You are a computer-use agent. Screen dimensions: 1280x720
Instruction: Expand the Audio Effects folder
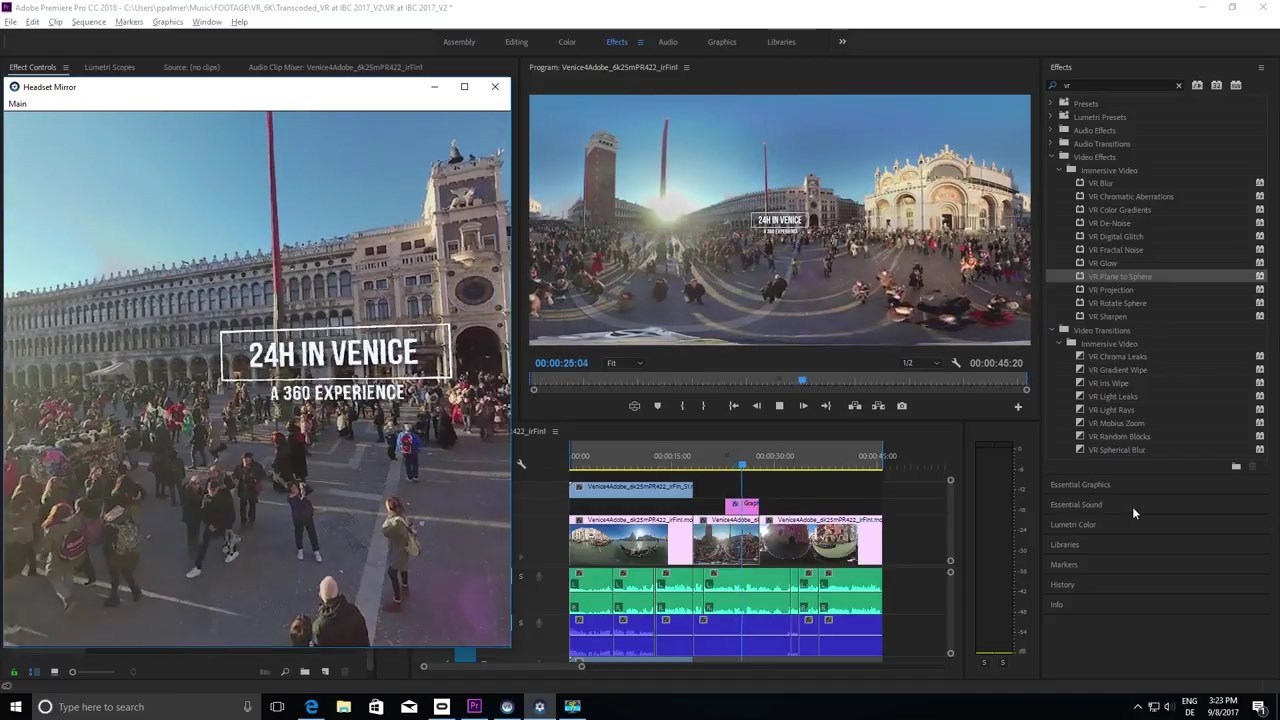[1051, 130]
